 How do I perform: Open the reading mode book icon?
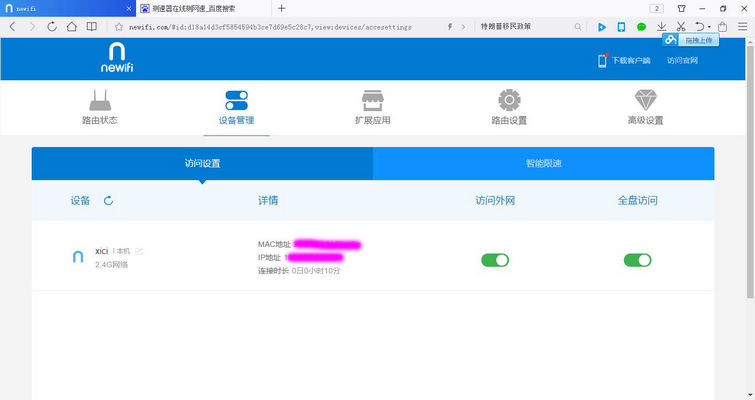(91, 26)
